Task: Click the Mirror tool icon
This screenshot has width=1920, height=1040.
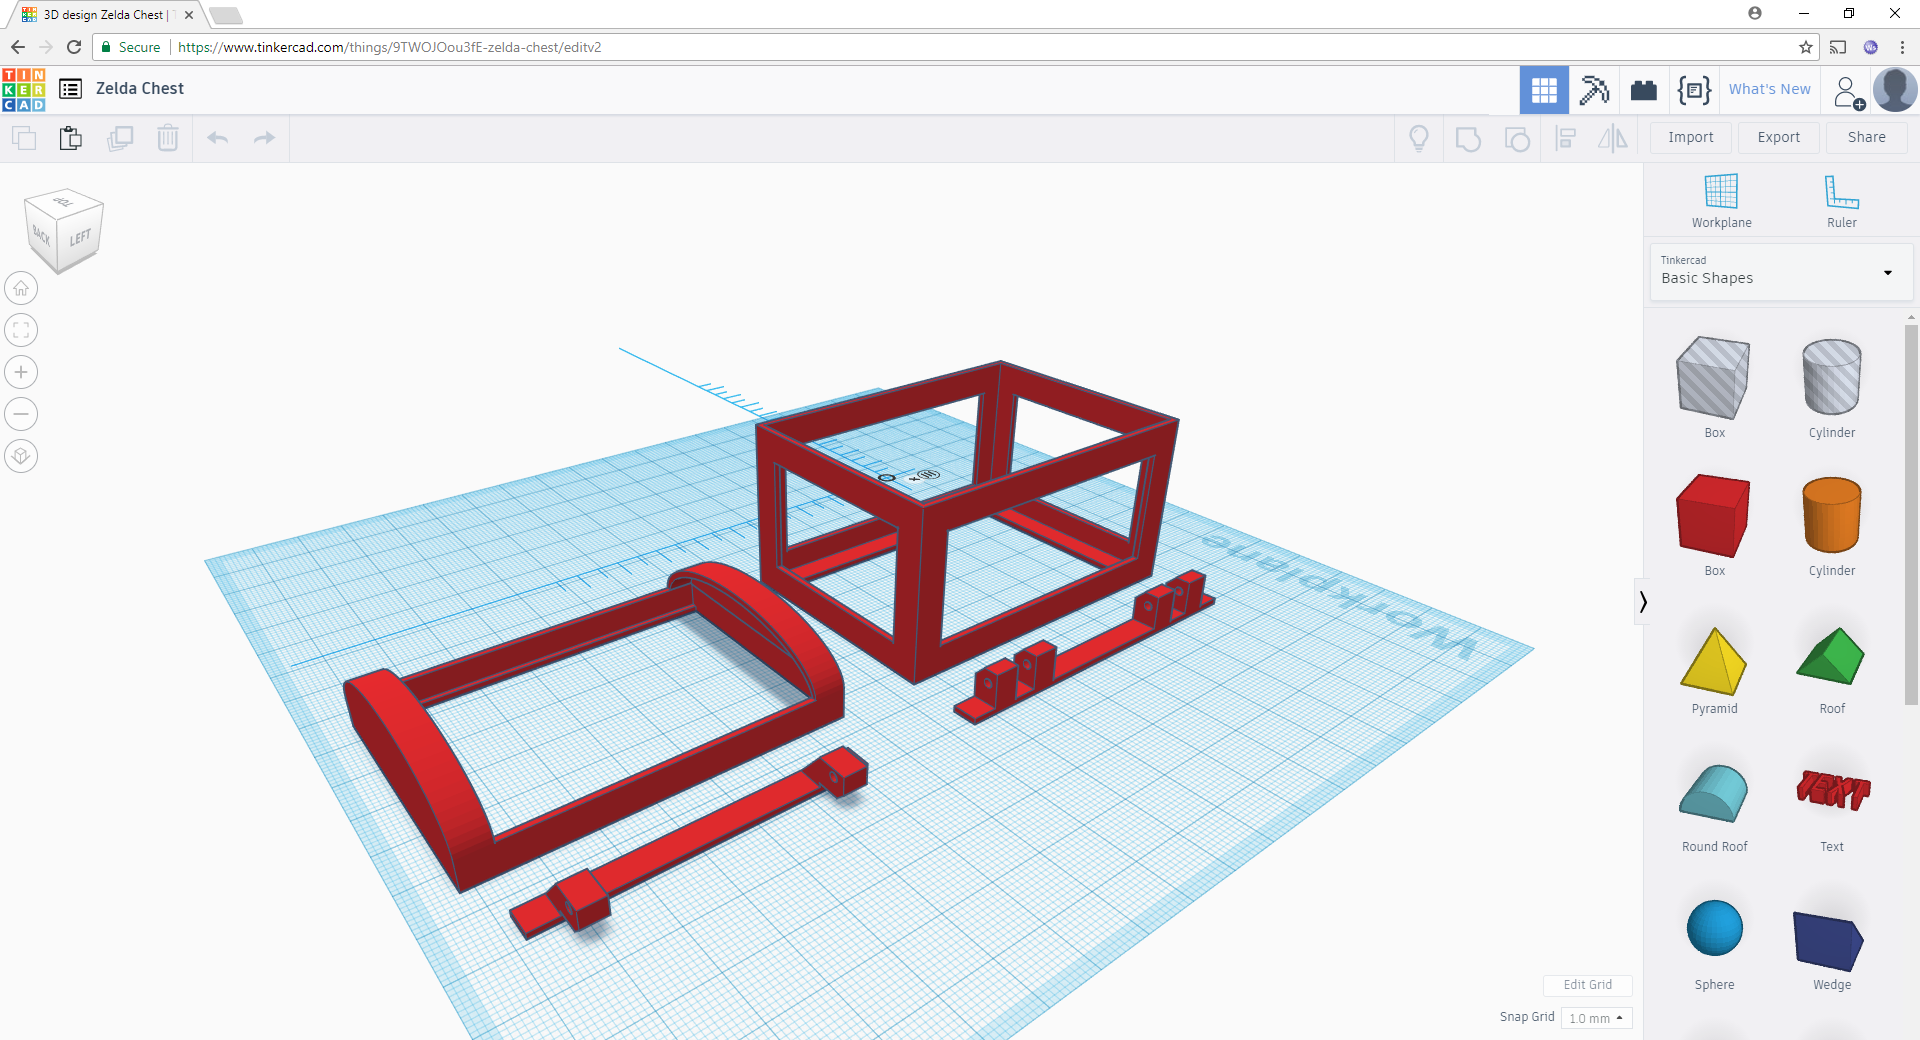Action: click(1612, 139)
